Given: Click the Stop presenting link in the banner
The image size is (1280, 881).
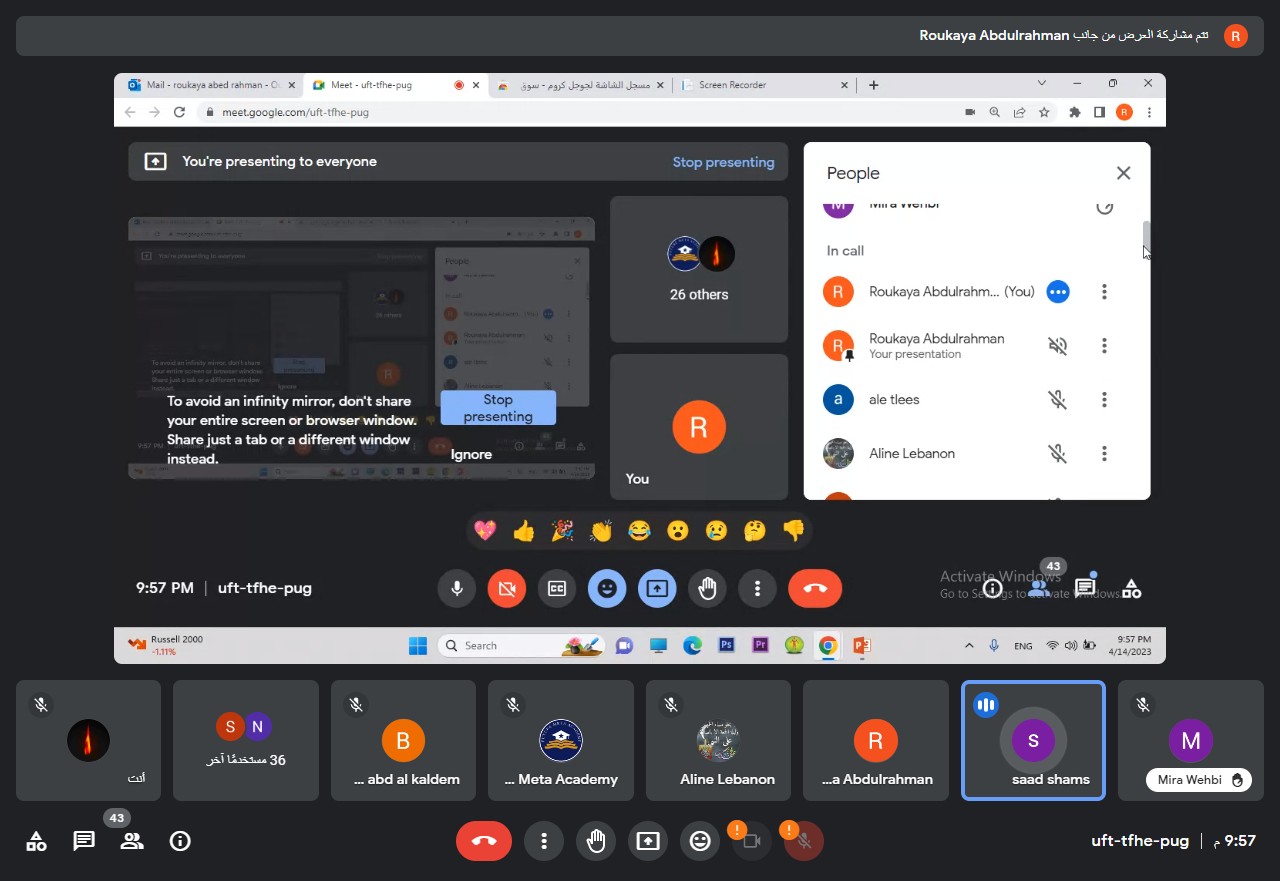Looking at the screenshot, I should click(723, 162).
